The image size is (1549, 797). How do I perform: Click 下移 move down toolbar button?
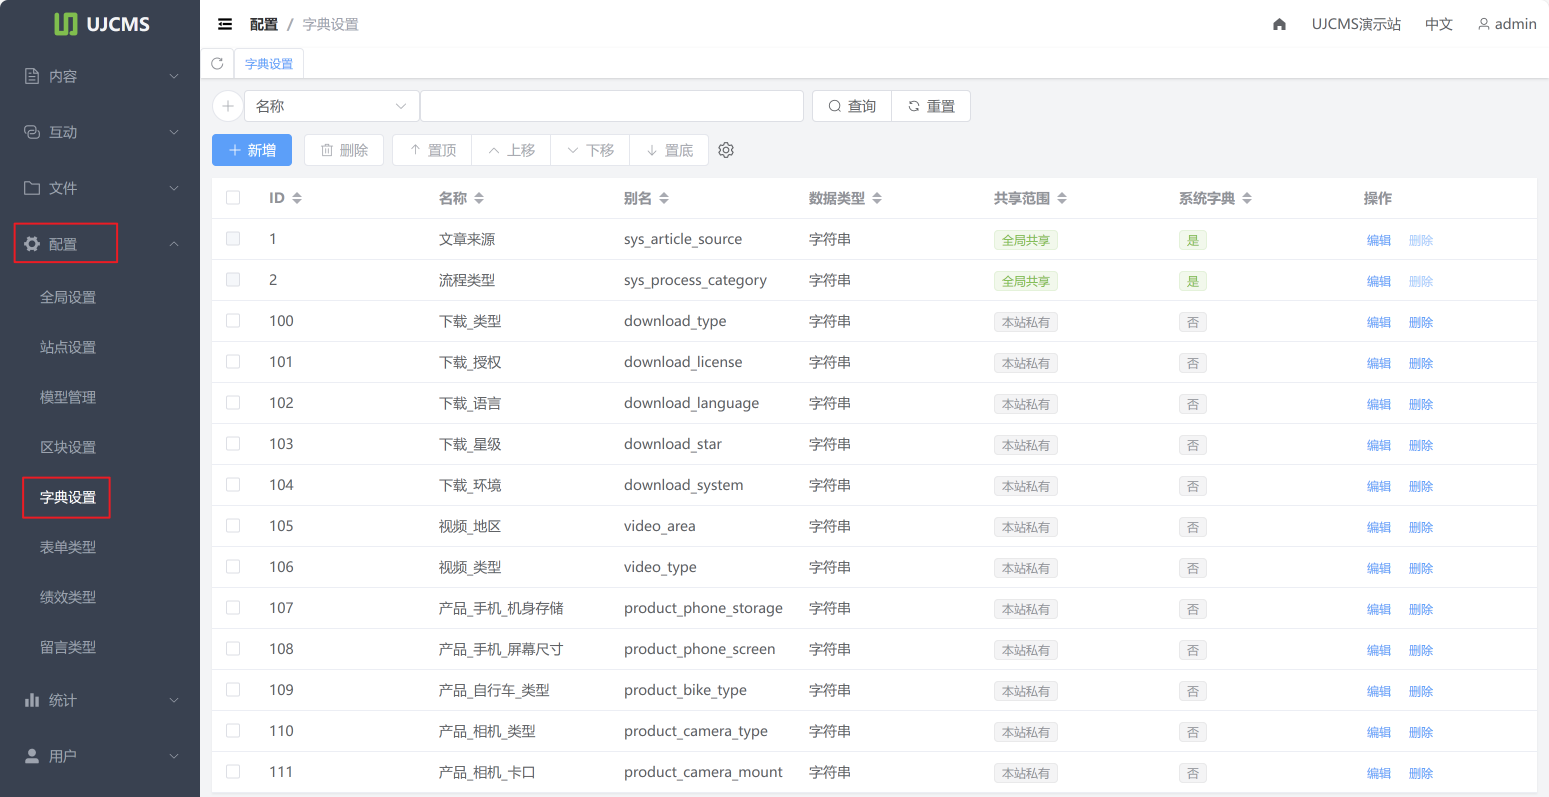[590, 150]
